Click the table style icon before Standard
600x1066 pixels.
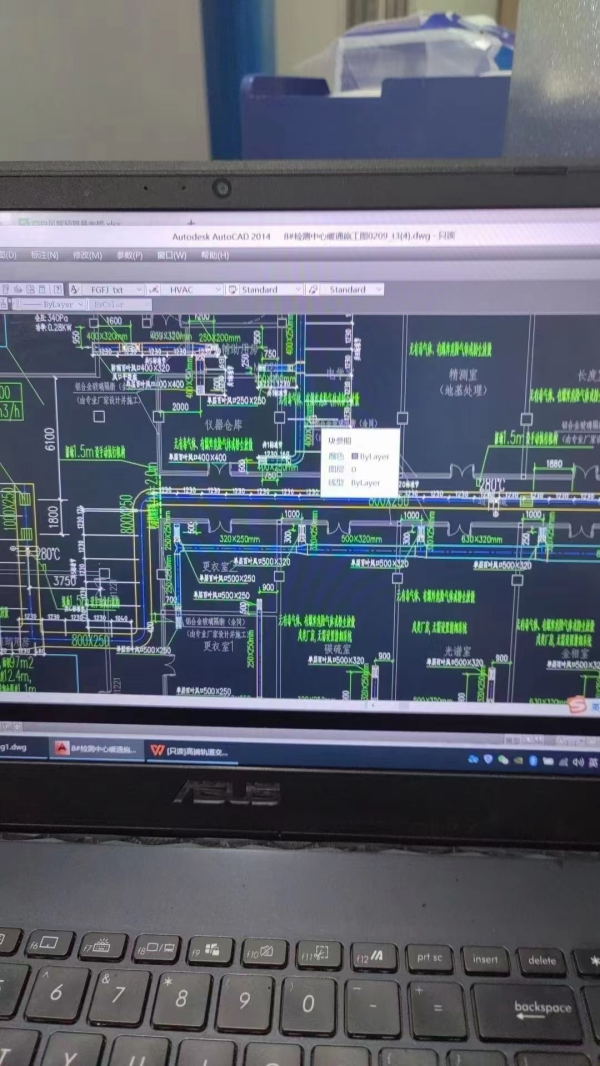click(x=231, y=289)
